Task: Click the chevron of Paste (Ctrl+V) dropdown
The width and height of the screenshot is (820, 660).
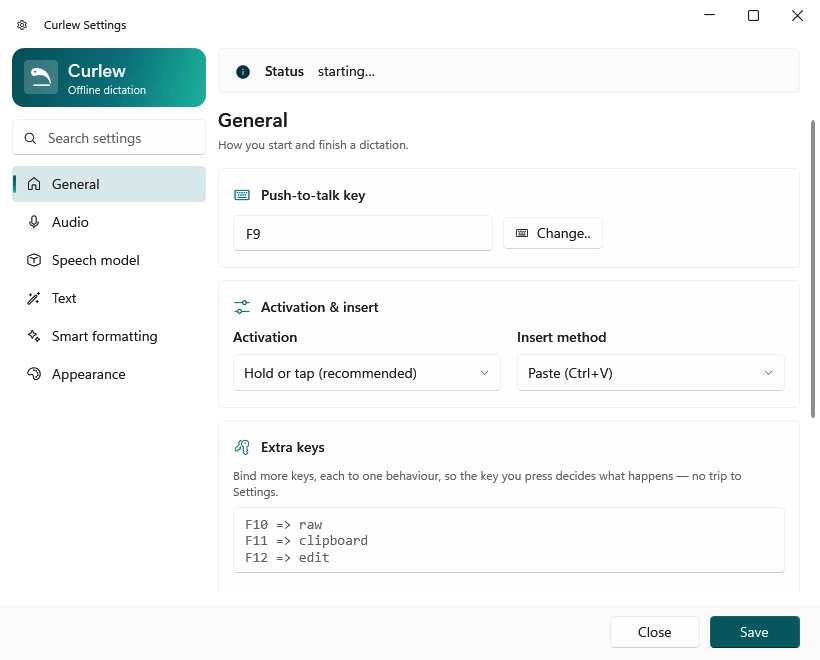Action: [x=768, y=373]
